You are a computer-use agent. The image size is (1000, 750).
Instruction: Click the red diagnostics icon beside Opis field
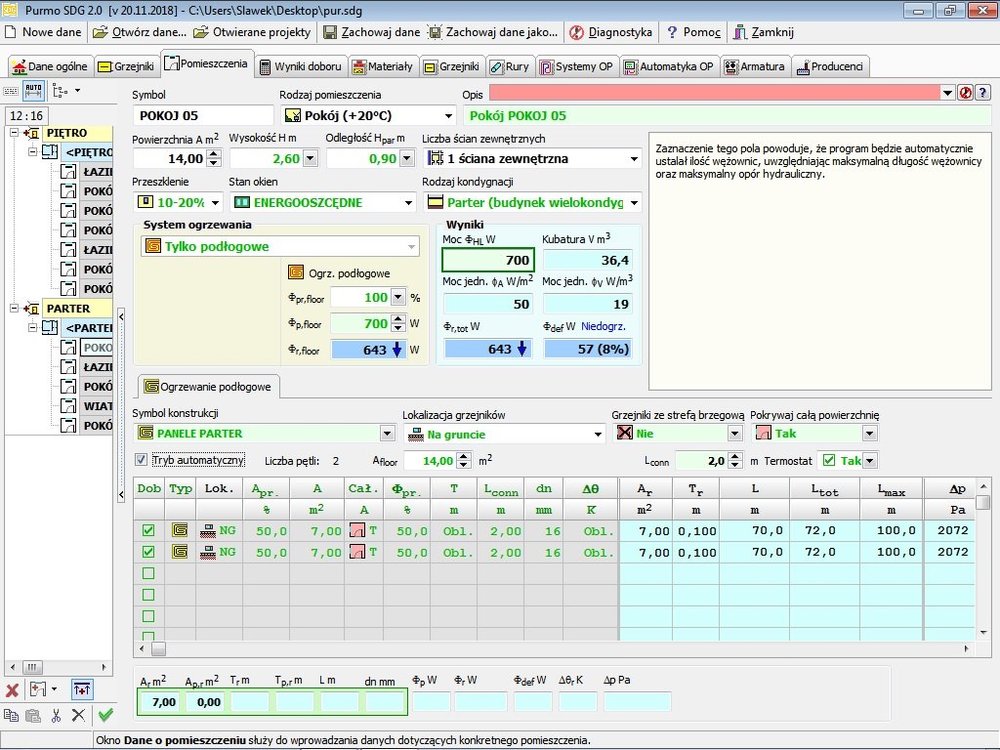point(966,91)
